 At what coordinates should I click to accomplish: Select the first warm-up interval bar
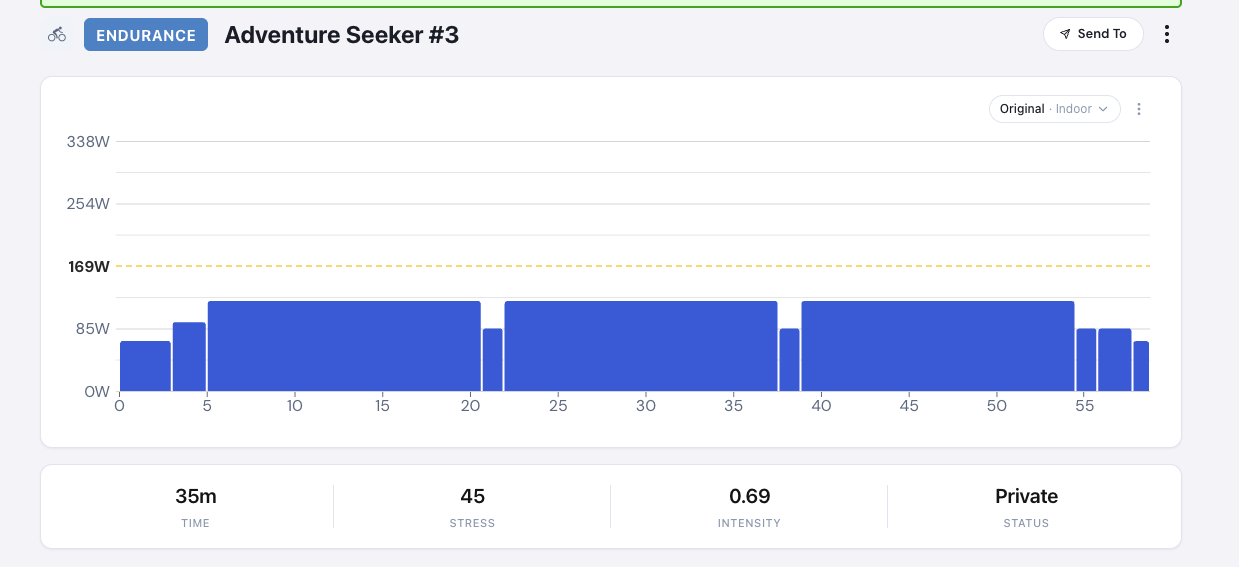(x=145, y=366)
